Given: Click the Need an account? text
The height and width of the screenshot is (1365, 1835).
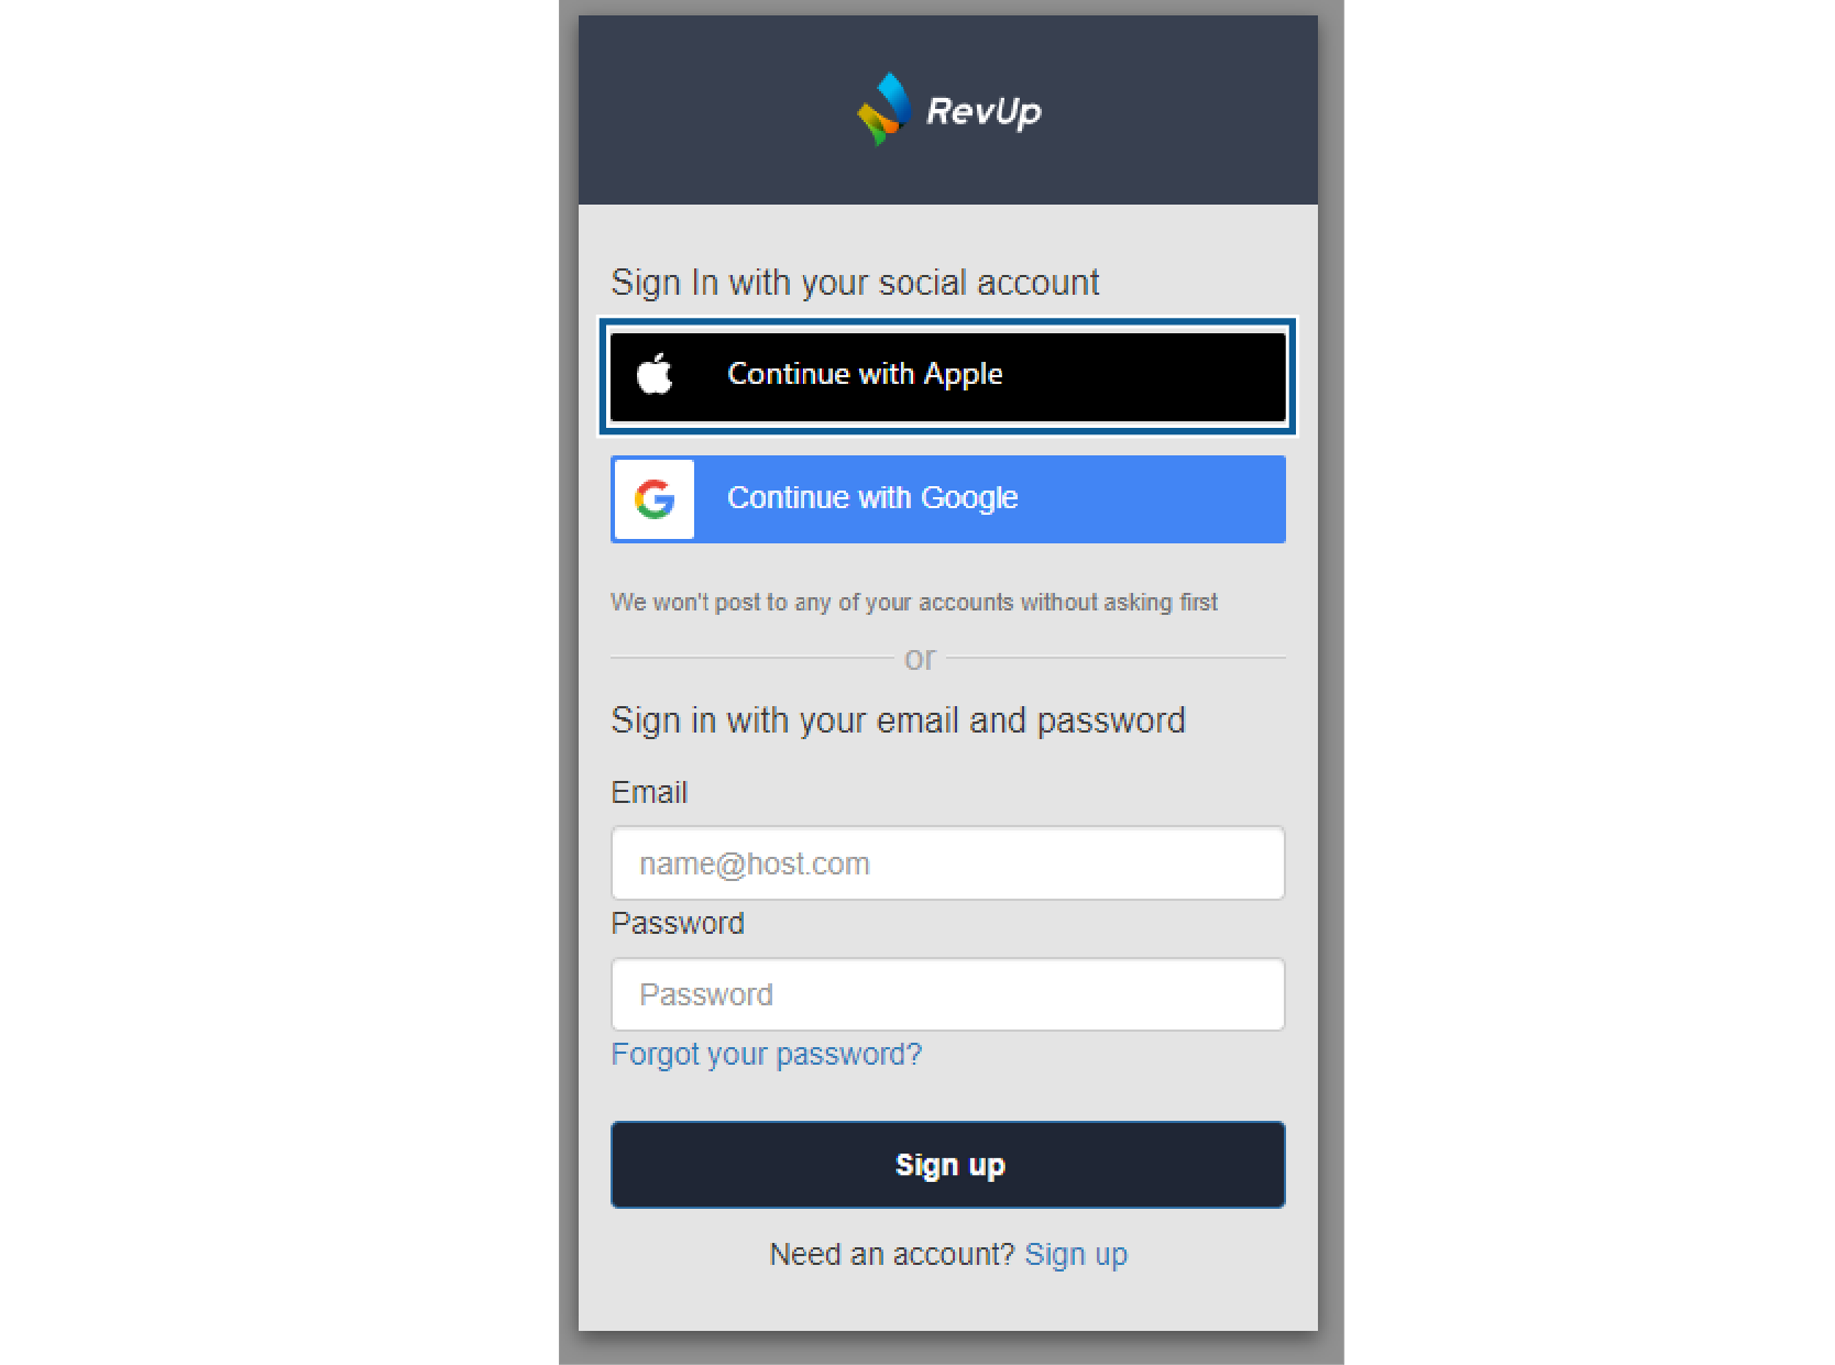Looking at the screenshot, I should tap(892, 1253).
